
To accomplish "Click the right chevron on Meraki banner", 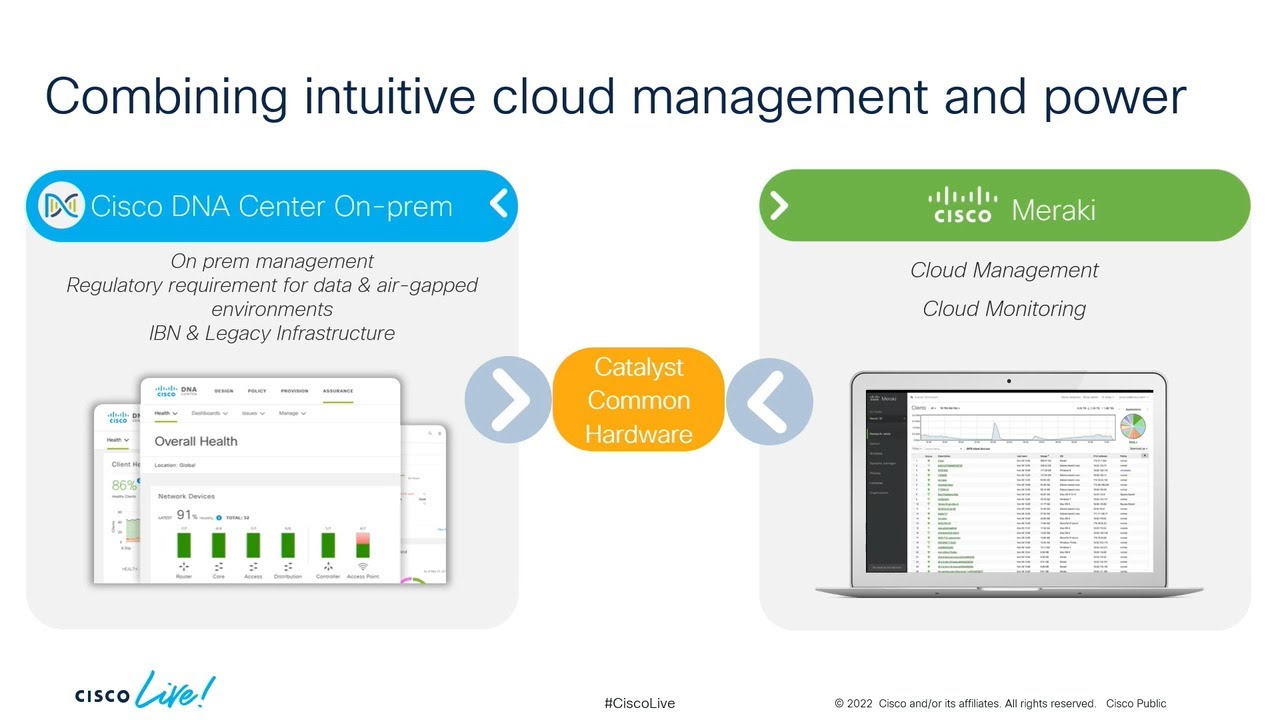I will tap(779, 205).
